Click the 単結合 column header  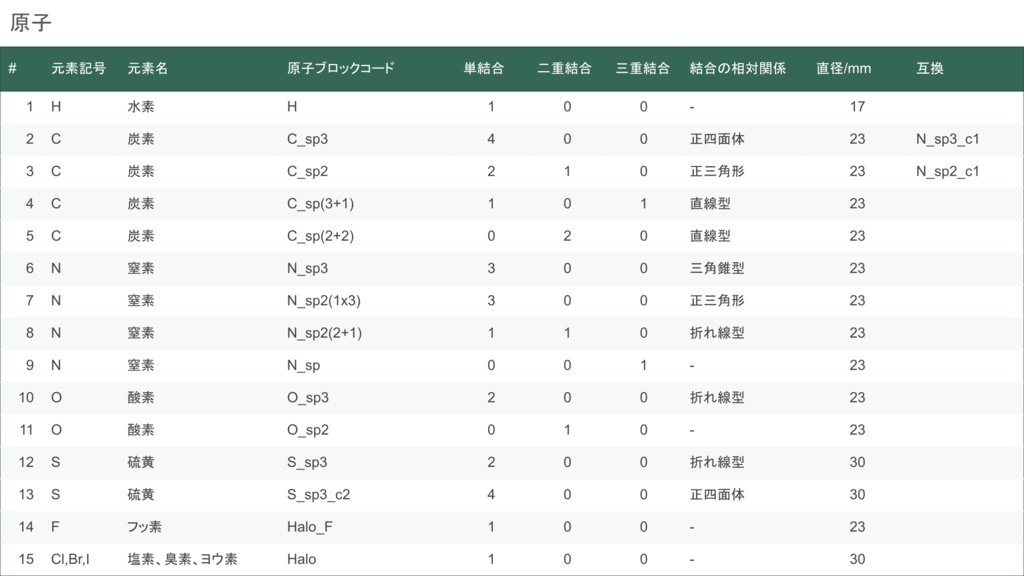click(483, 69)
